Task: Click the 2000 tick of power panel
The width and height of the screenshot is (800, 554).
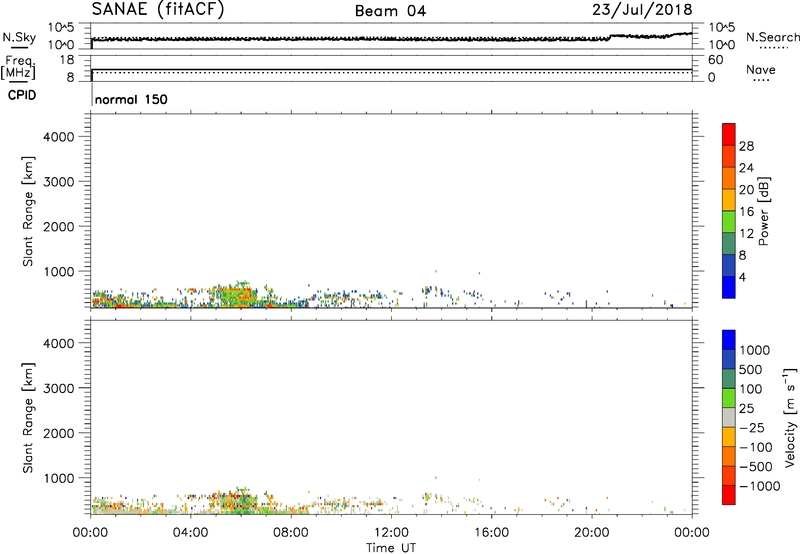Action: pyautogui.click(x=59, y=226)
